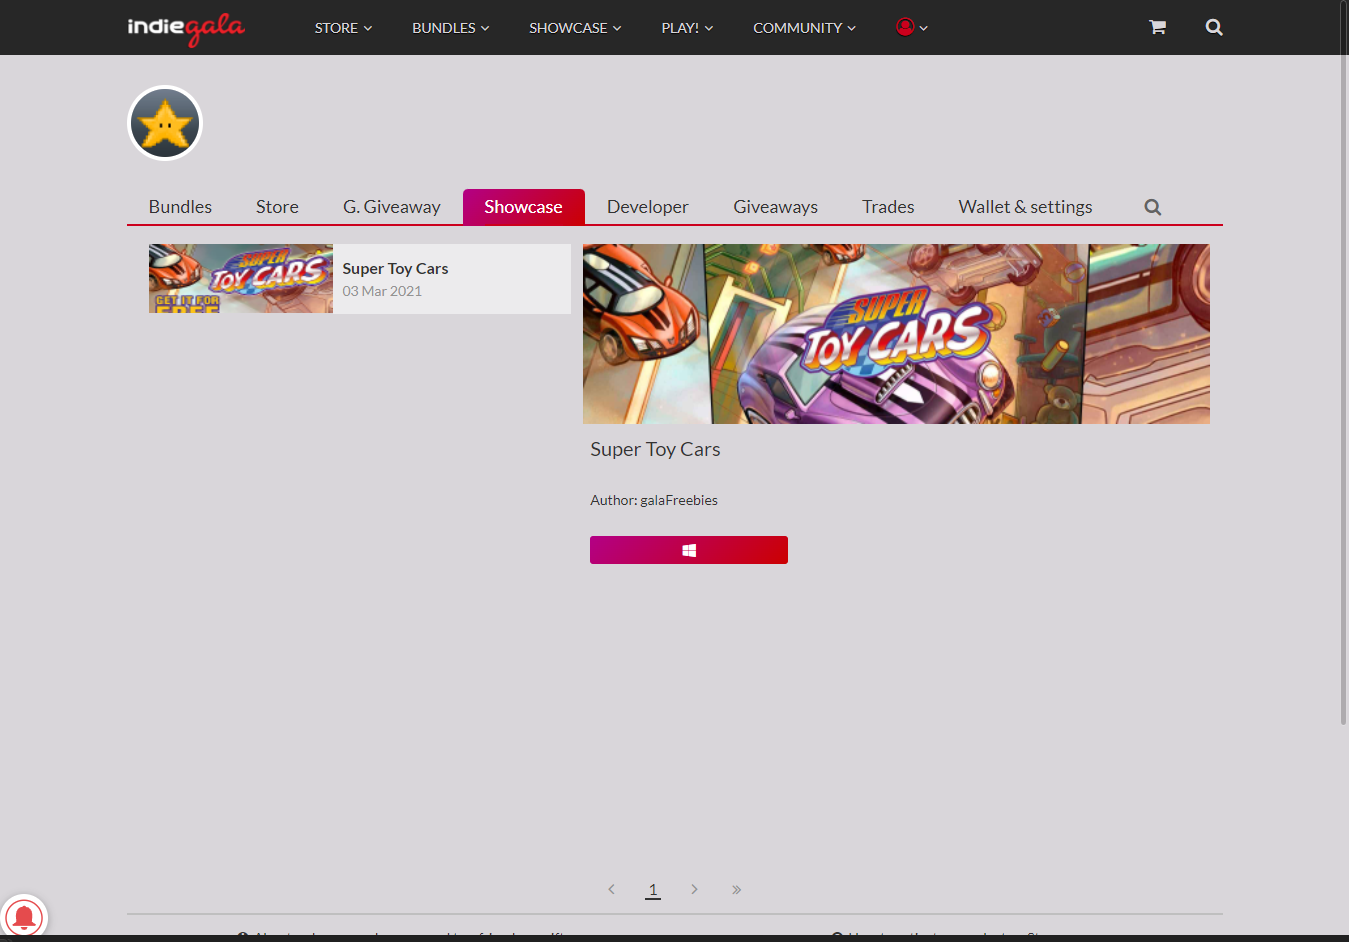This screenshot has width=1349, height=942.
Task: Go to next page arrow
Action: pyautogui.click(x=694, y=889)
